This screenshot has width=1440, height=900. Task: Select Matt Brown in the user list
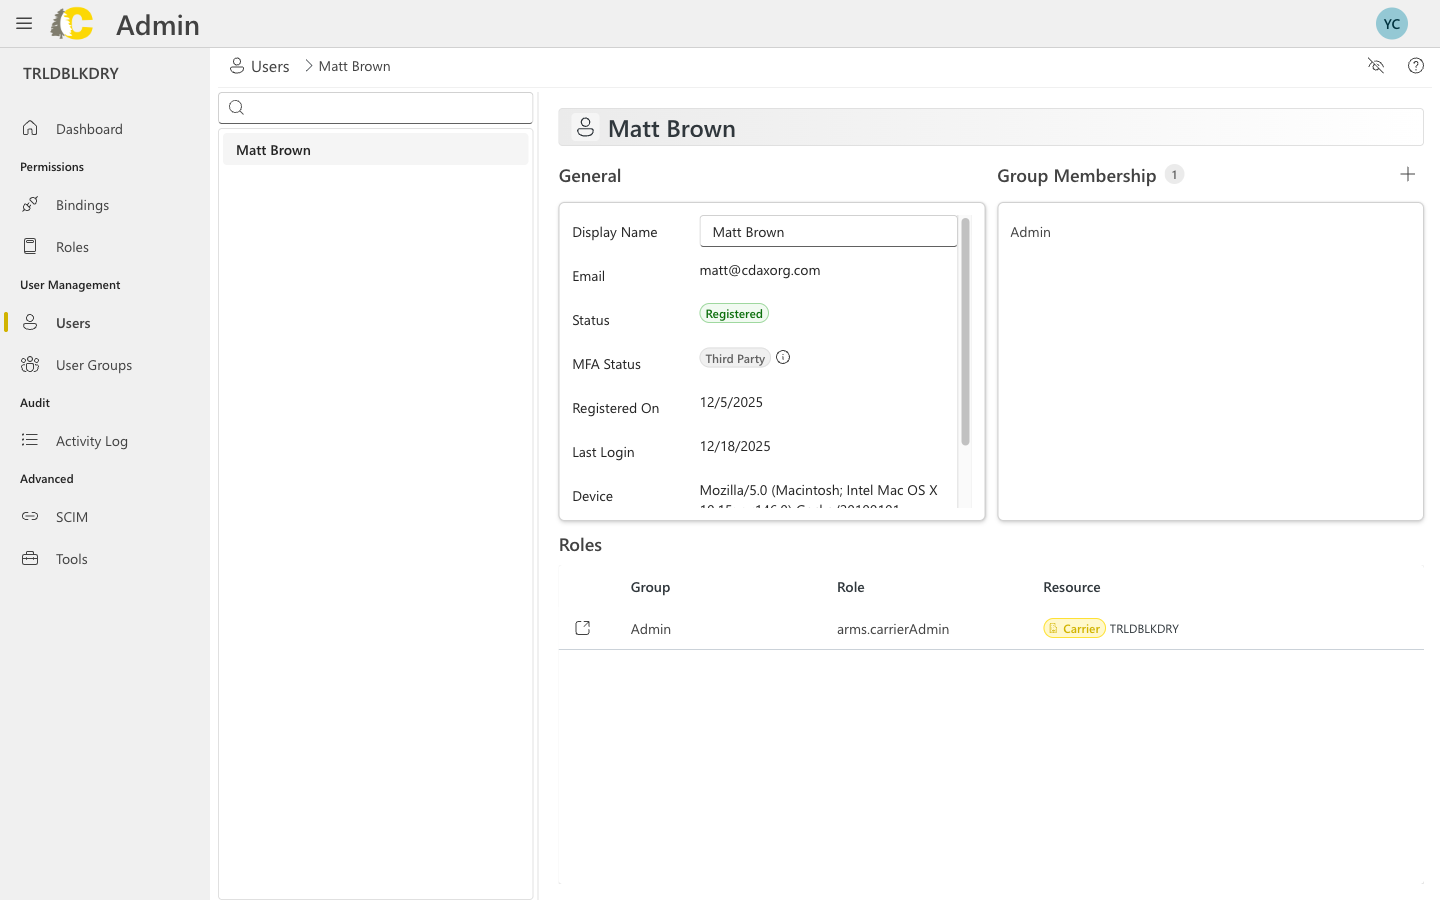272,149
